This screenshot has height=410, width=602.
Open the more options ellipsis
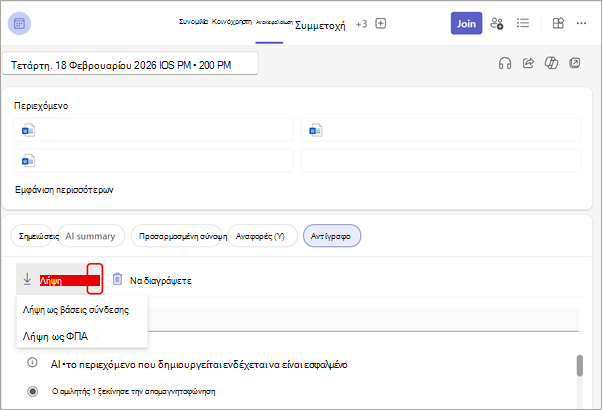click(581, 23)
